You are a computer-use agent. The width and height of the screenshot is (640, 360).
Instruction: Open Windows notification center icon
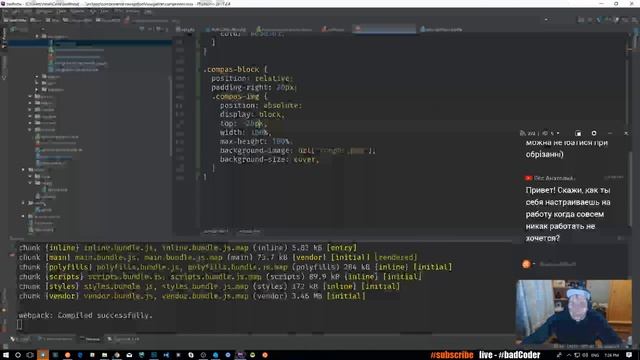point(629,355)
